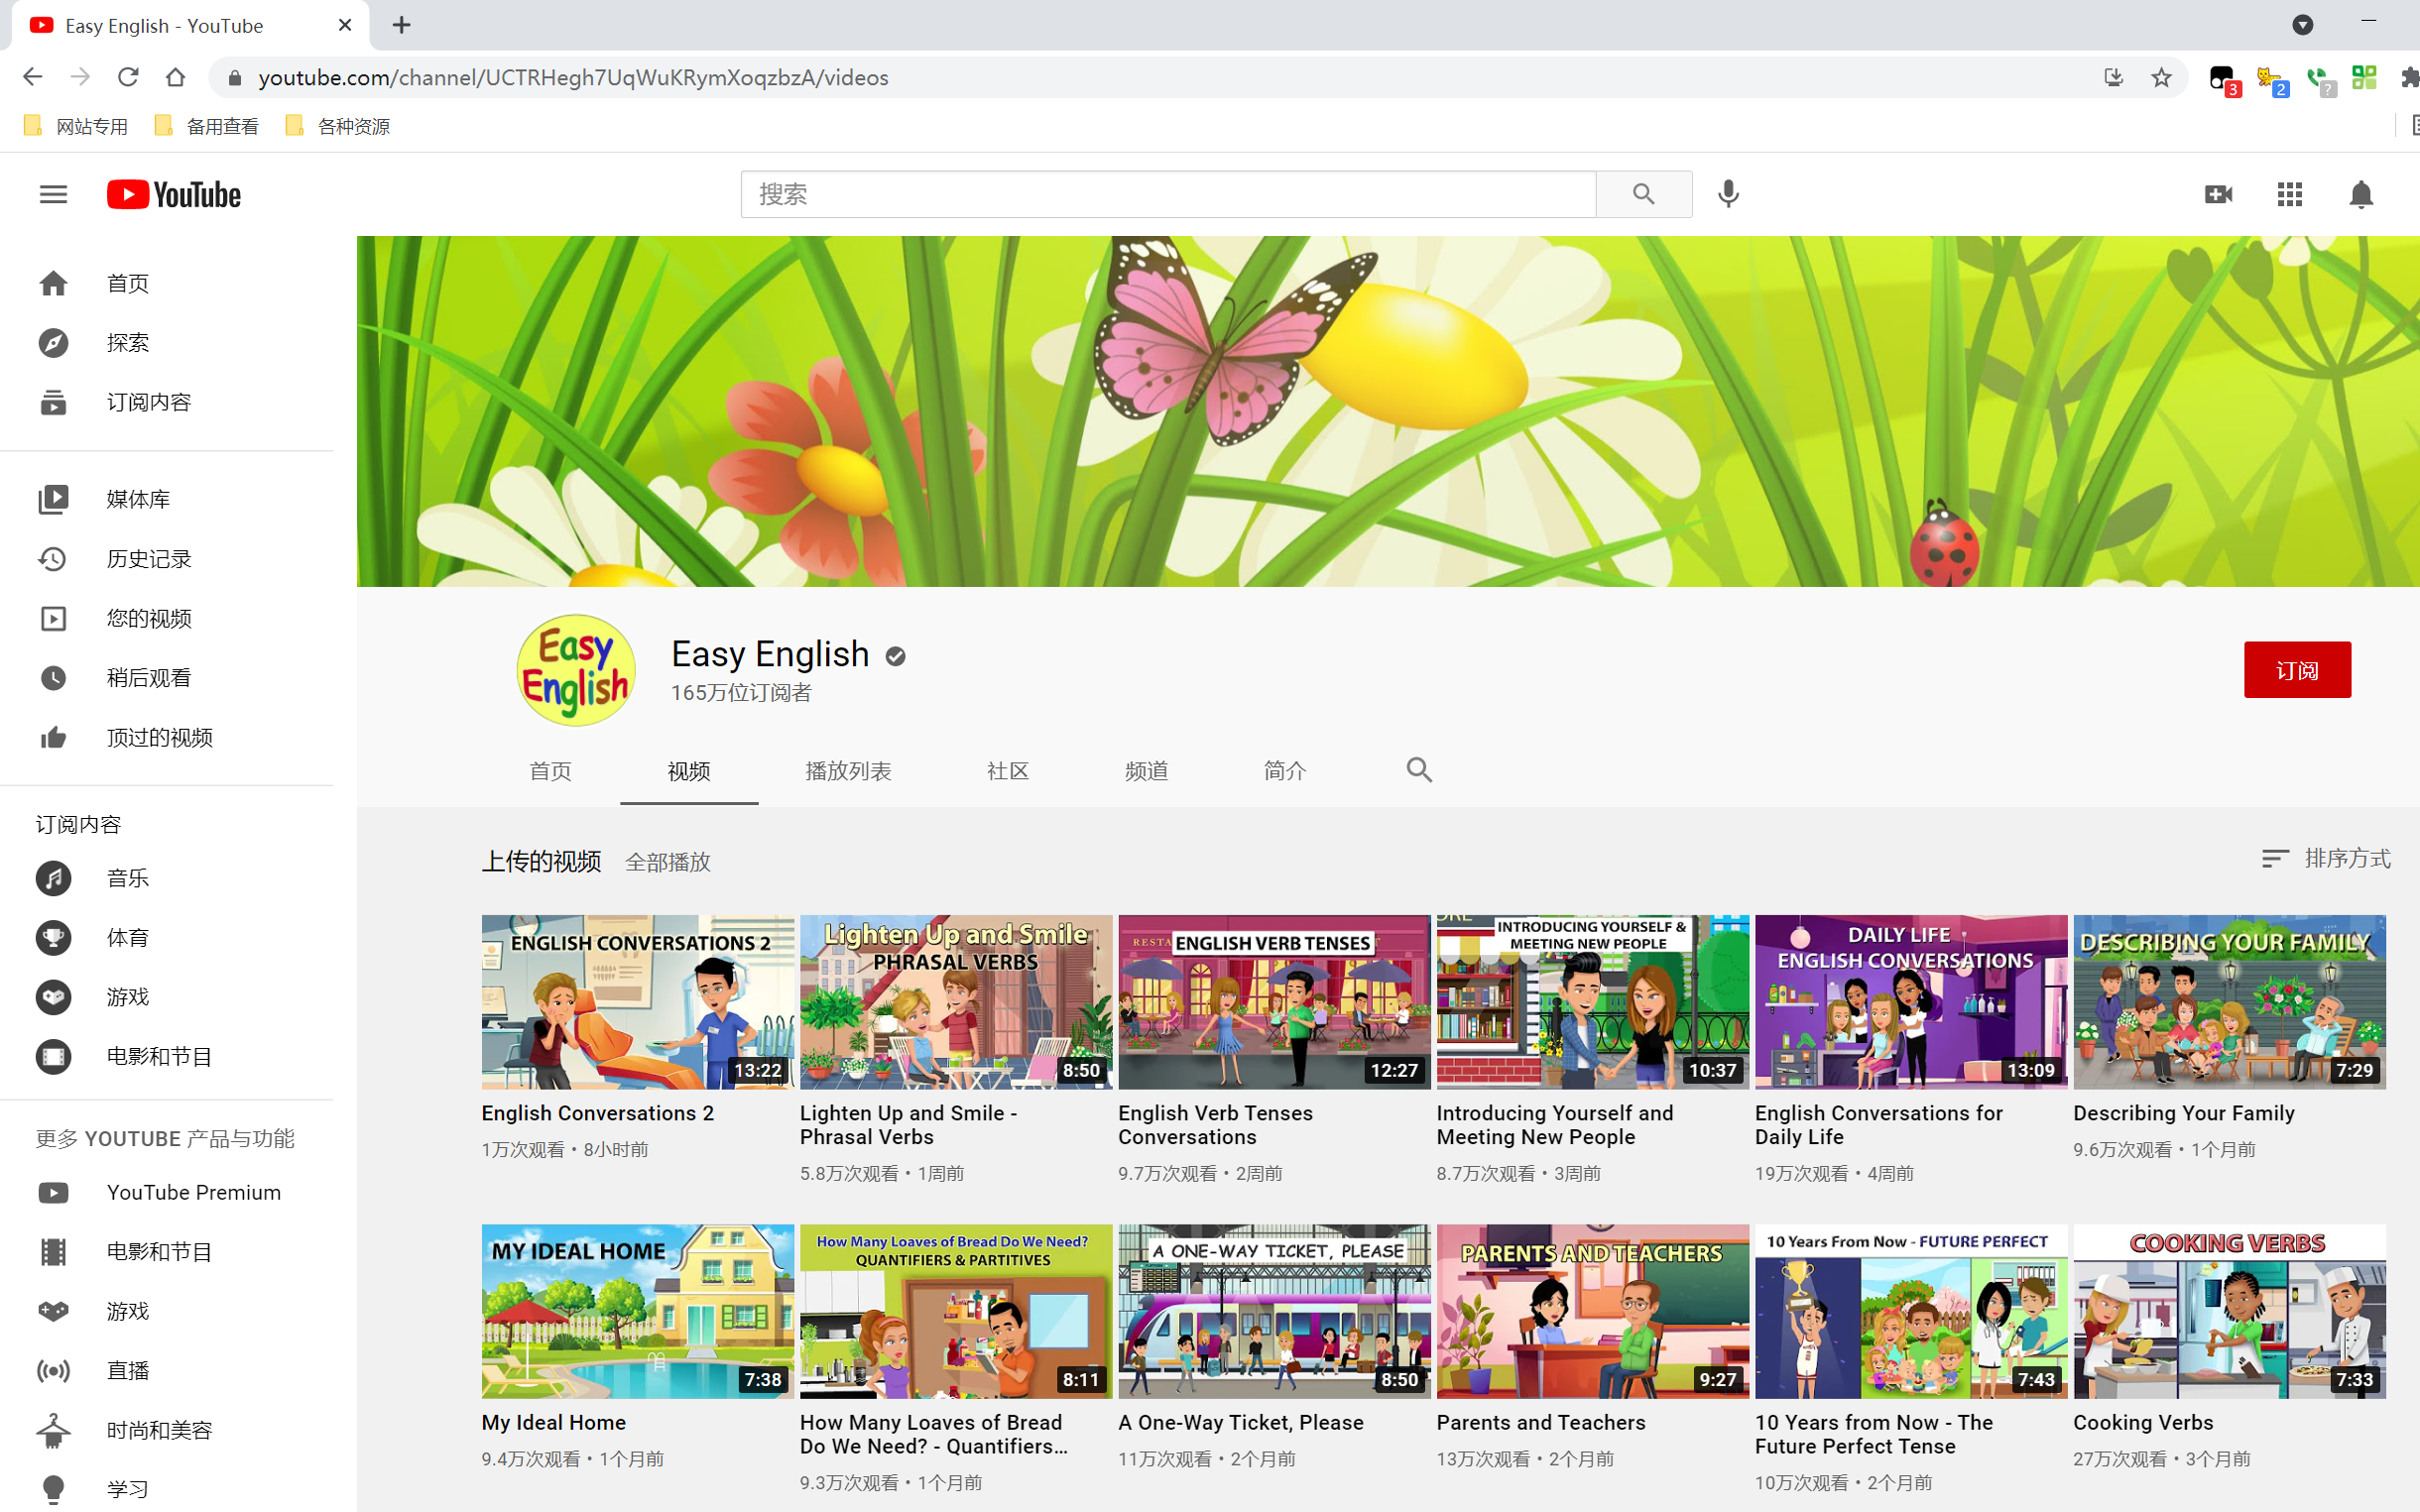Open the Cooking Verbs title link

[2143, 1422]
